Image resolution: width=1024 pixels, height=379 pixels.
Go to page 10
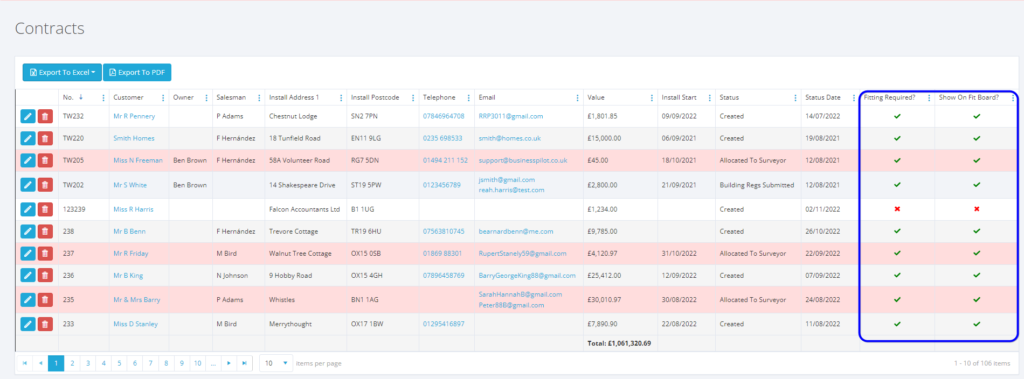click(197, 363)
